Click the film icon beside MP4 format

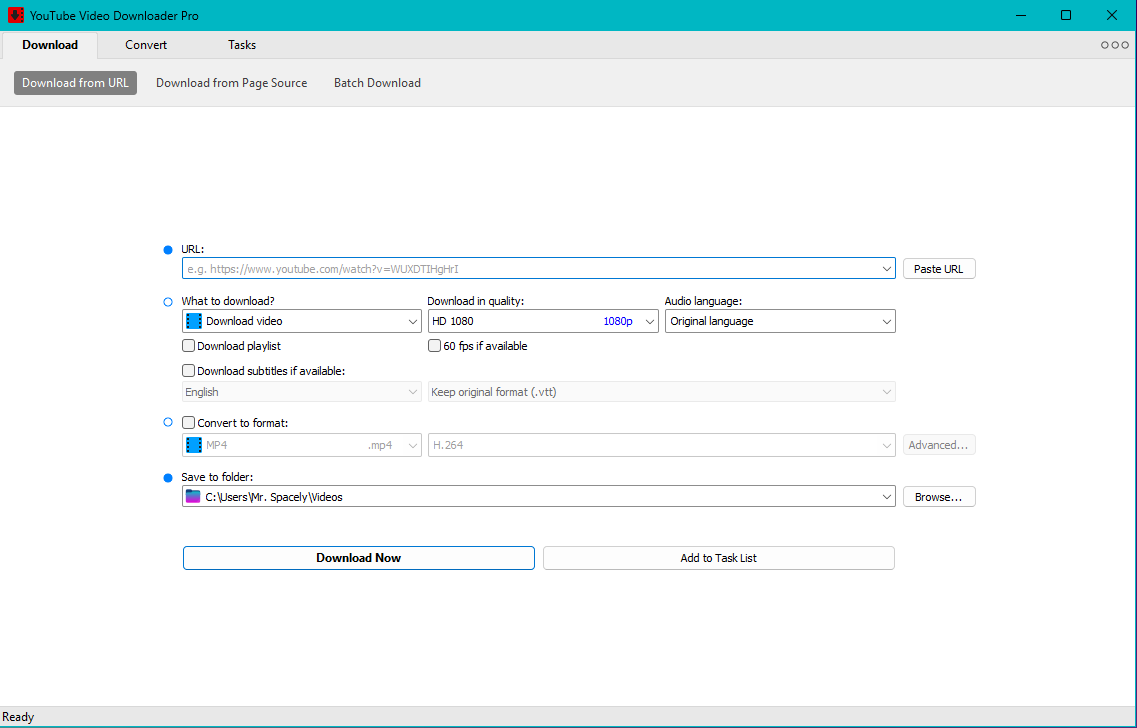pos(194,445)
